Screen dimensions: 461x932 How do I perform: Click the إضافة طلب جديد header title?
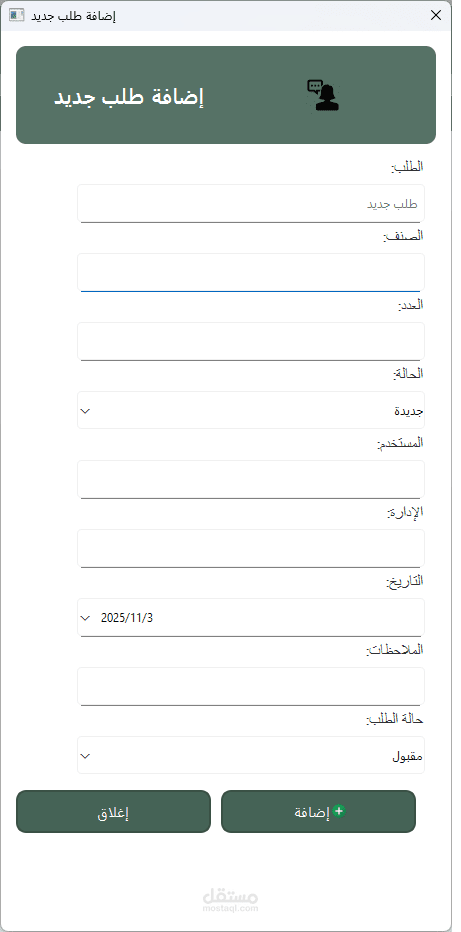click(130, 97)
